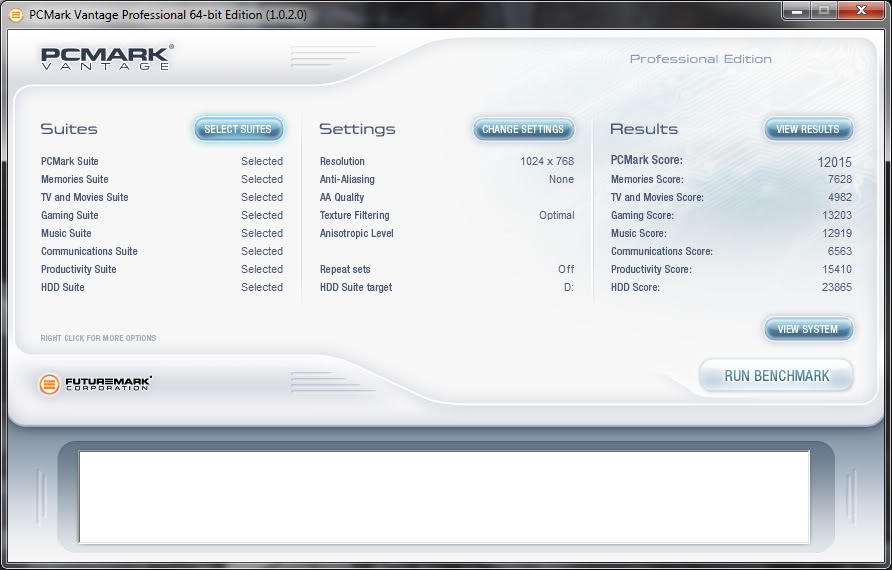Click the Settings section heading
892x570 pixels.
[357, 129]
